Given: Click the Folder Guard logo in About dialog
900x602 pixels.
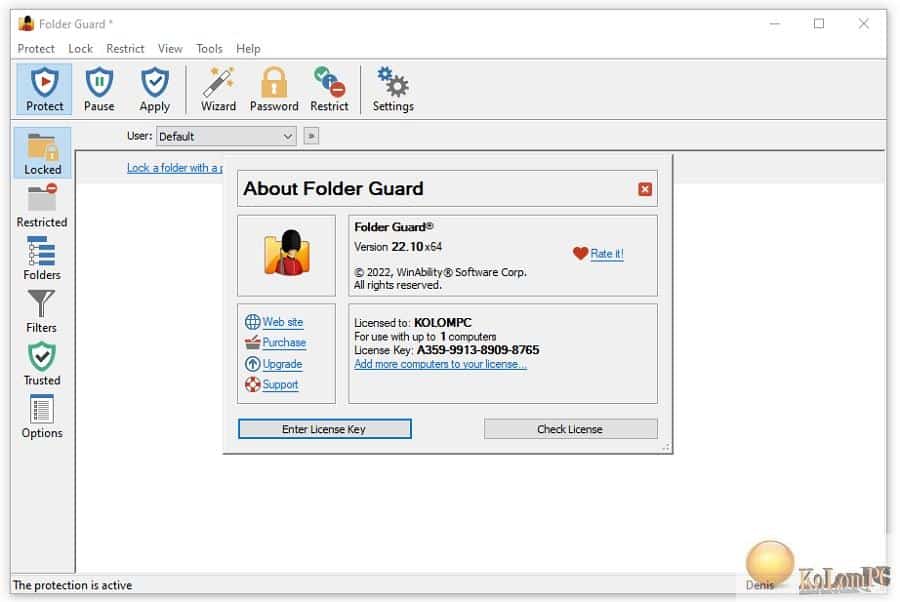Looking at the screenshot, I should click(x=286, y=253).
